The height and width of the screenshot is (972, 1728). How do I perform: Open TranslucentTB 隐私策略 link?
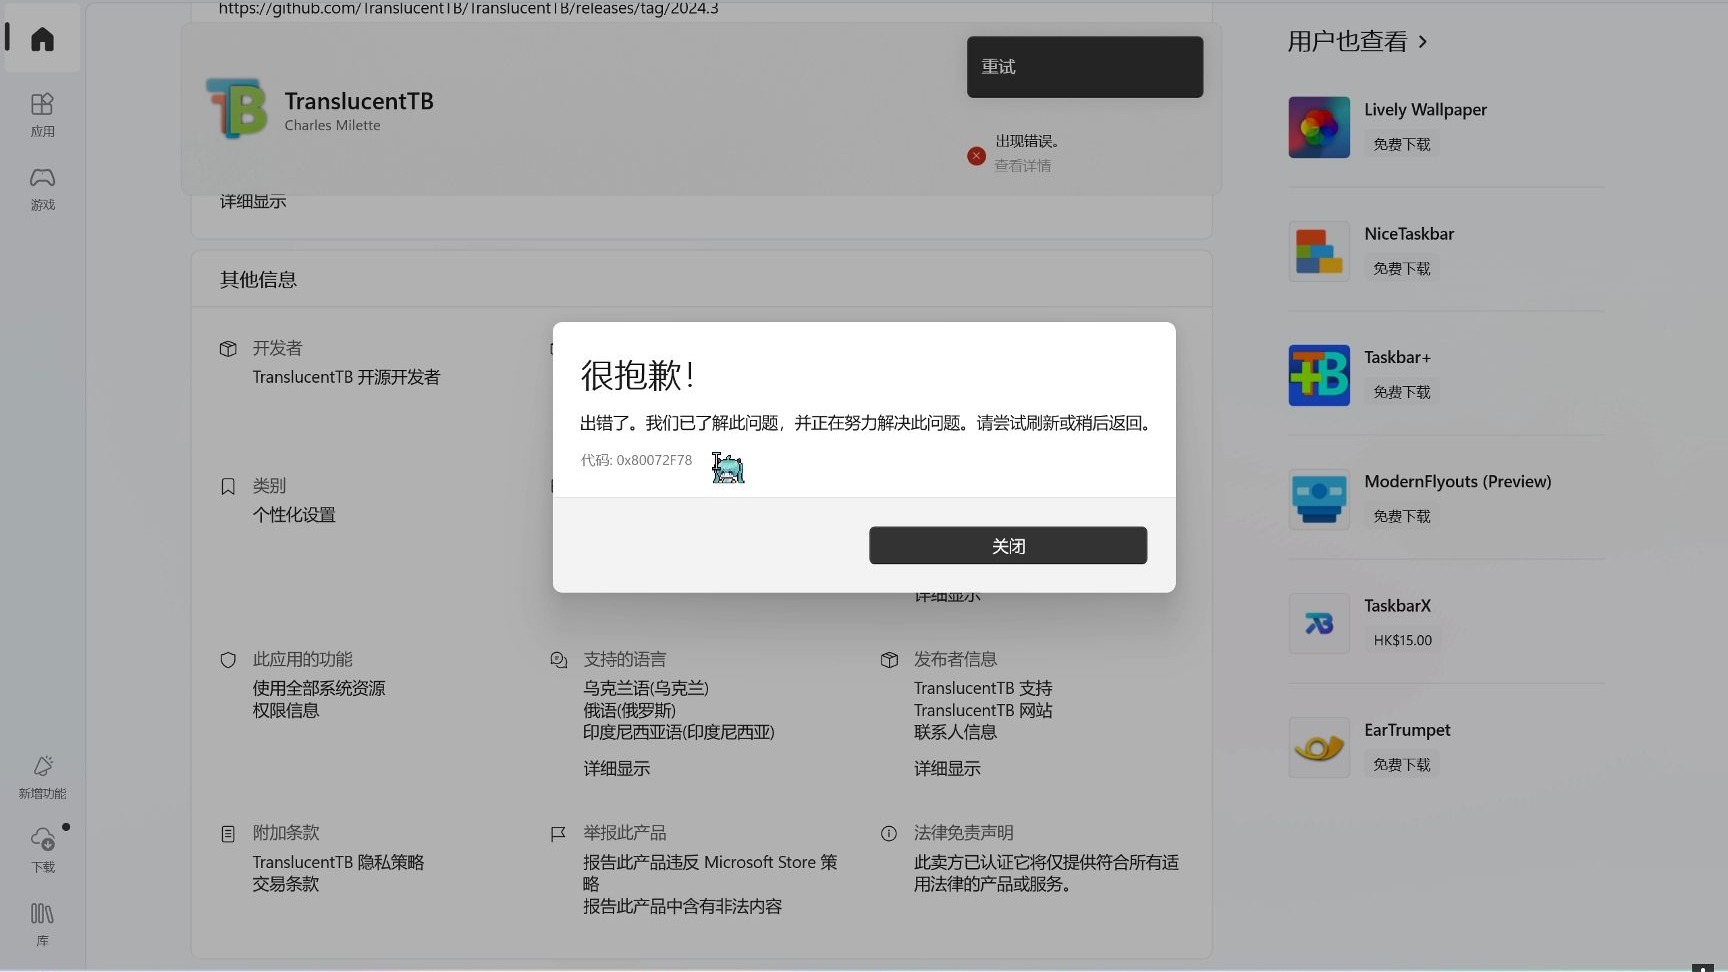pos(338,862)
